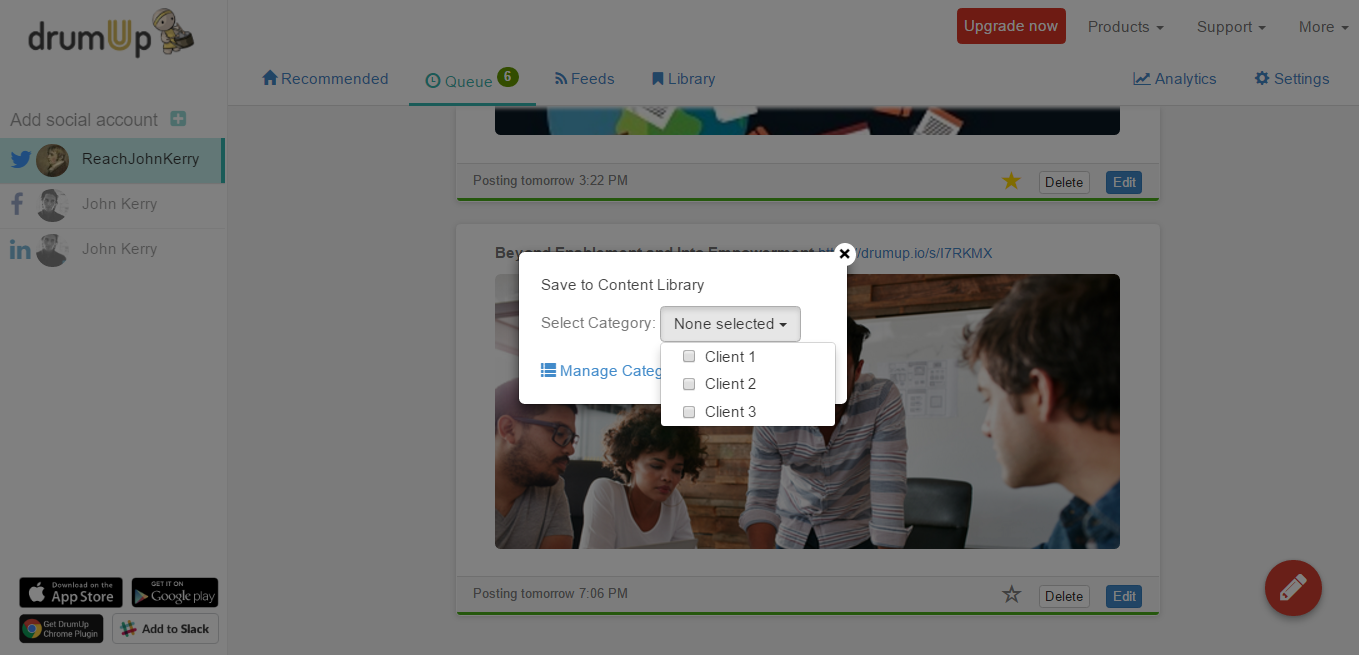This screenshot has width=1359, height=655.
Task: Check the Client 2 category
Action: point(689,384)
